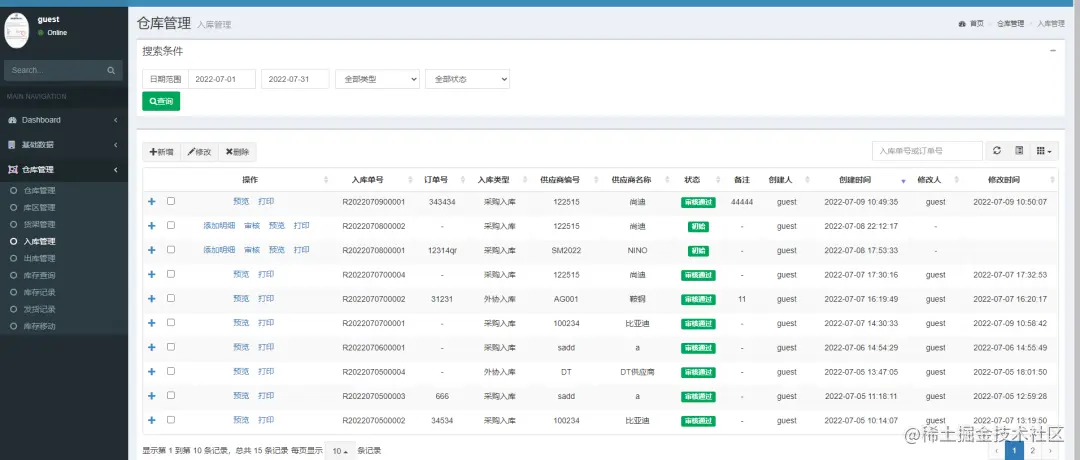Expand the Dashboard sidebar menu

[63, 120]
